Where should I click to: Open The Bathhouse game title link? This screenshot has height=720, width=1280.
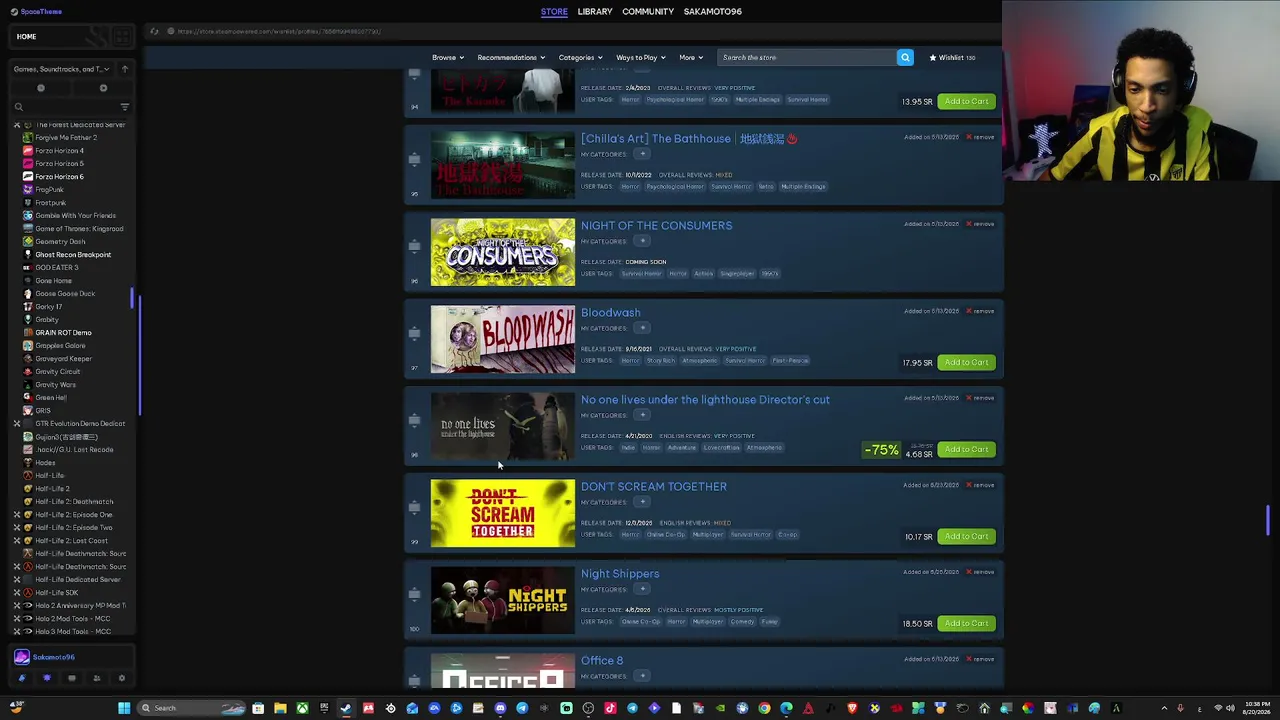(x=689, y=139)
